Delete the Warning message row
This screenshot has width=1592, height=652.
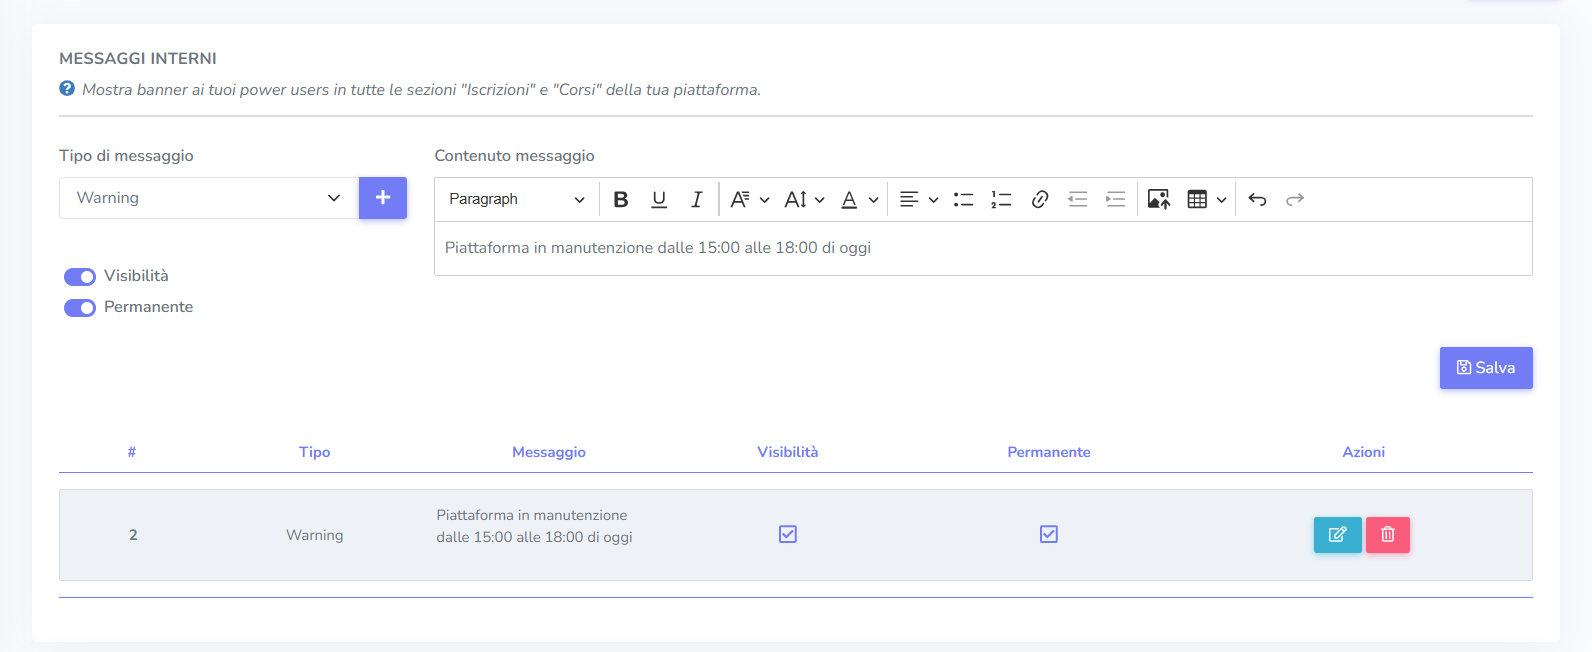click(x=1387, y=535)
